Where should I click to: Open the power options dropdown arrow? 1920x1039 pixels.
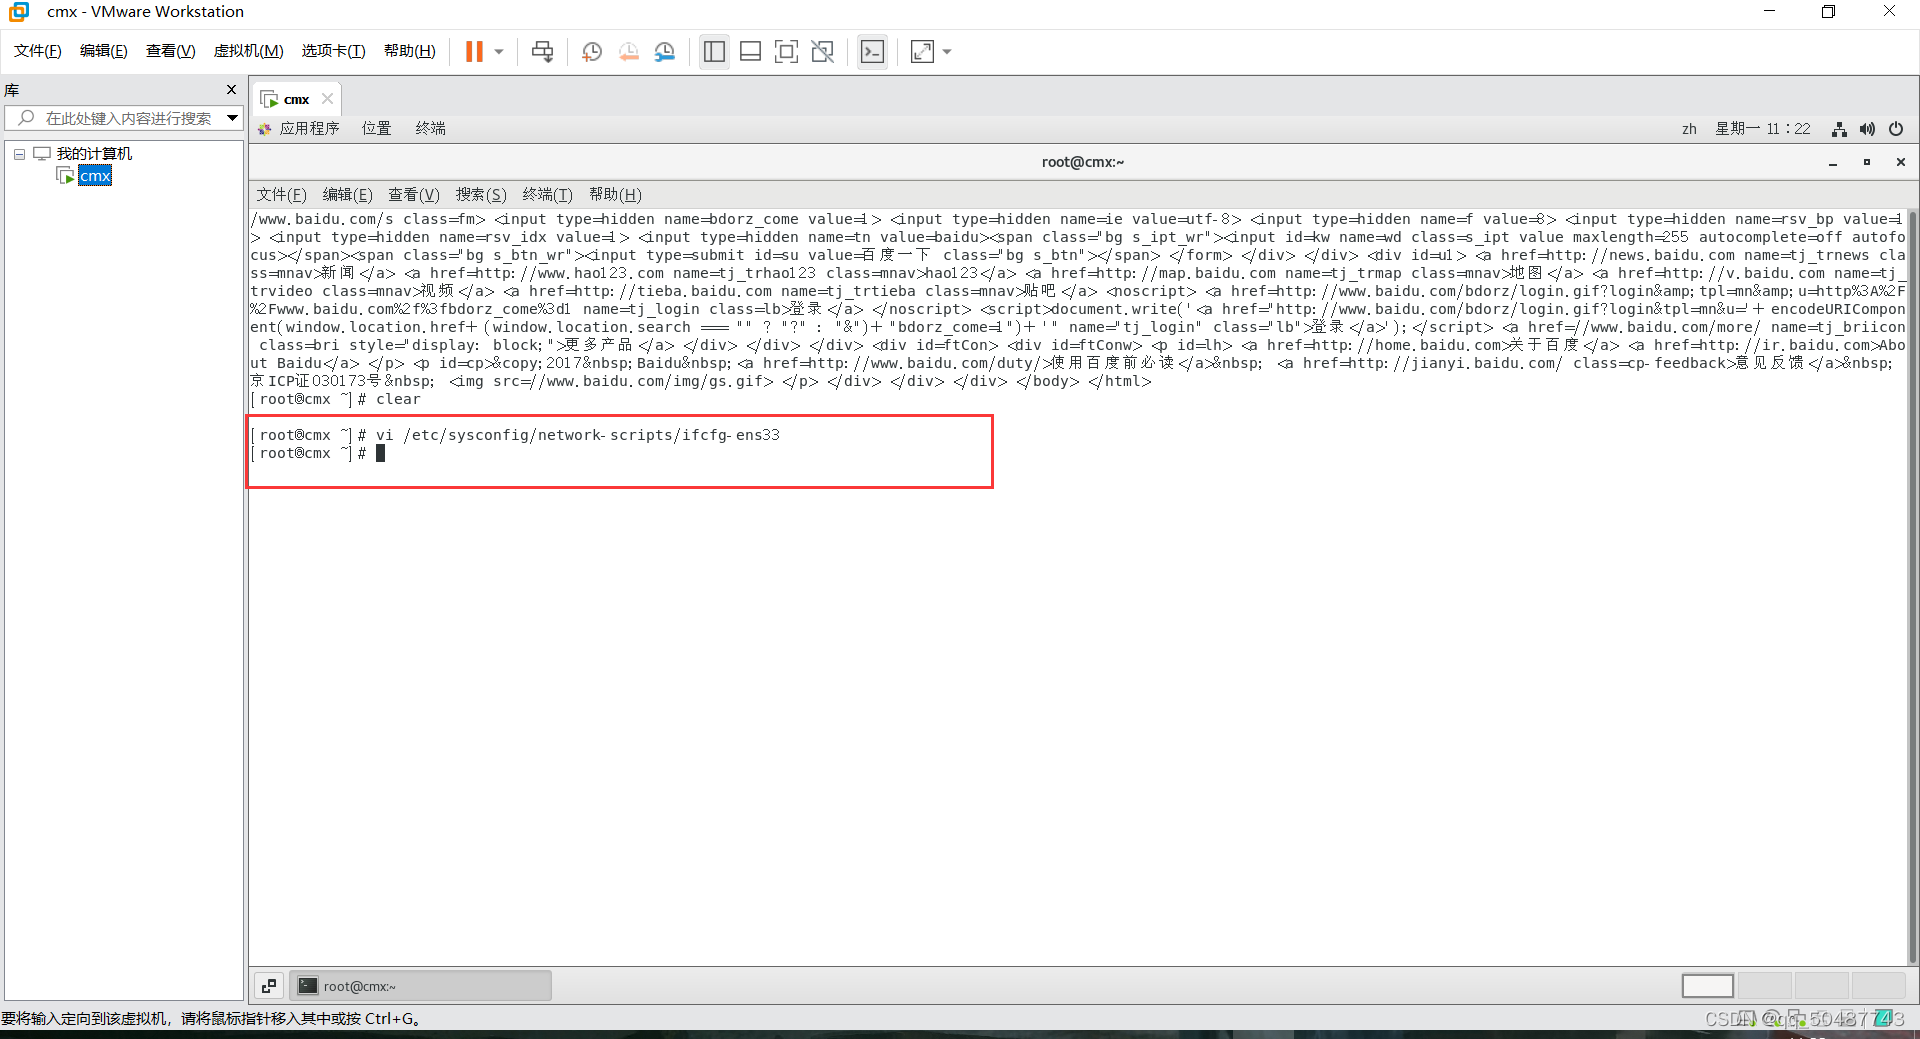click(x=499, y=52)
